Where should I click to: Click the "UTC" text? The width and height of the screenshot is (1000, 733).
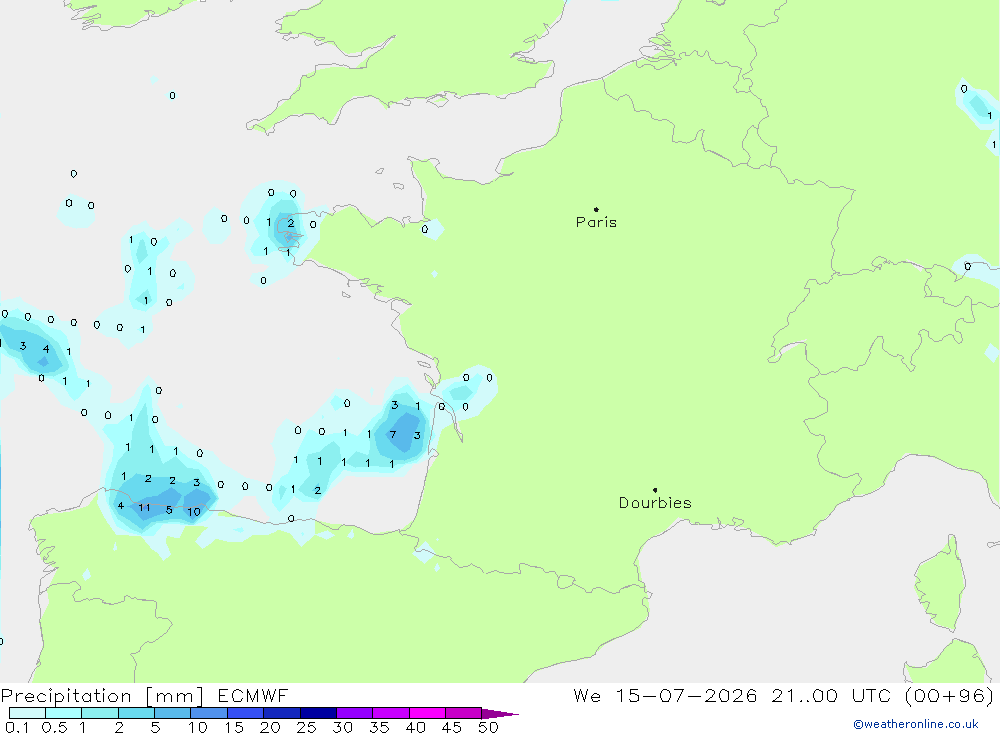[x=871, y=695]
